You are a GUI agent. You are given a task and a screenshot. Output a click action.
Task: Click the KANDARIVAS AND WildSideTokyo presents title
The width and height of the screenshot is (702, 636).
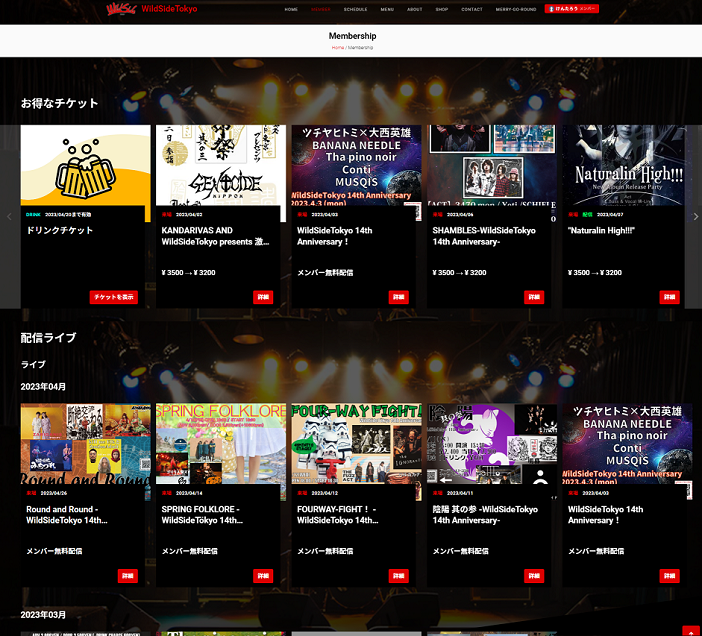coord(215,236)
